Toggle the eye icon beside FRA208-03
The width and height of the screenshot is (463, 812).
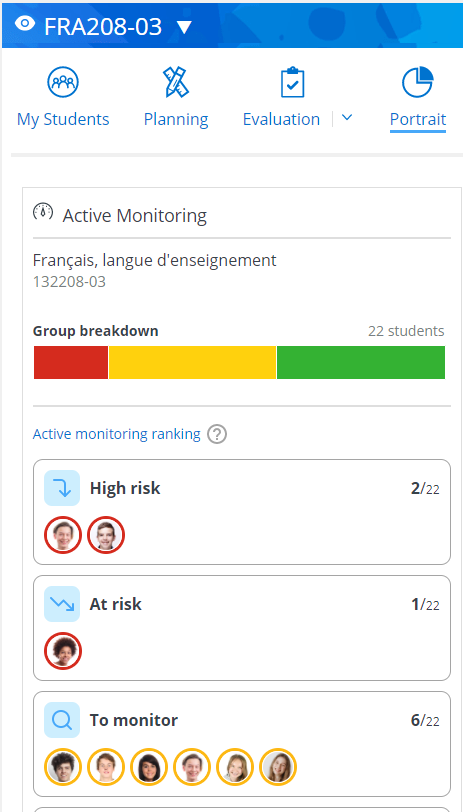(x=25, y=24)
